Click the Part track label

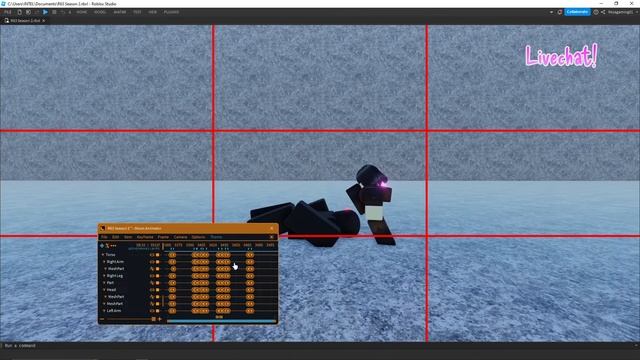[110, 282]
